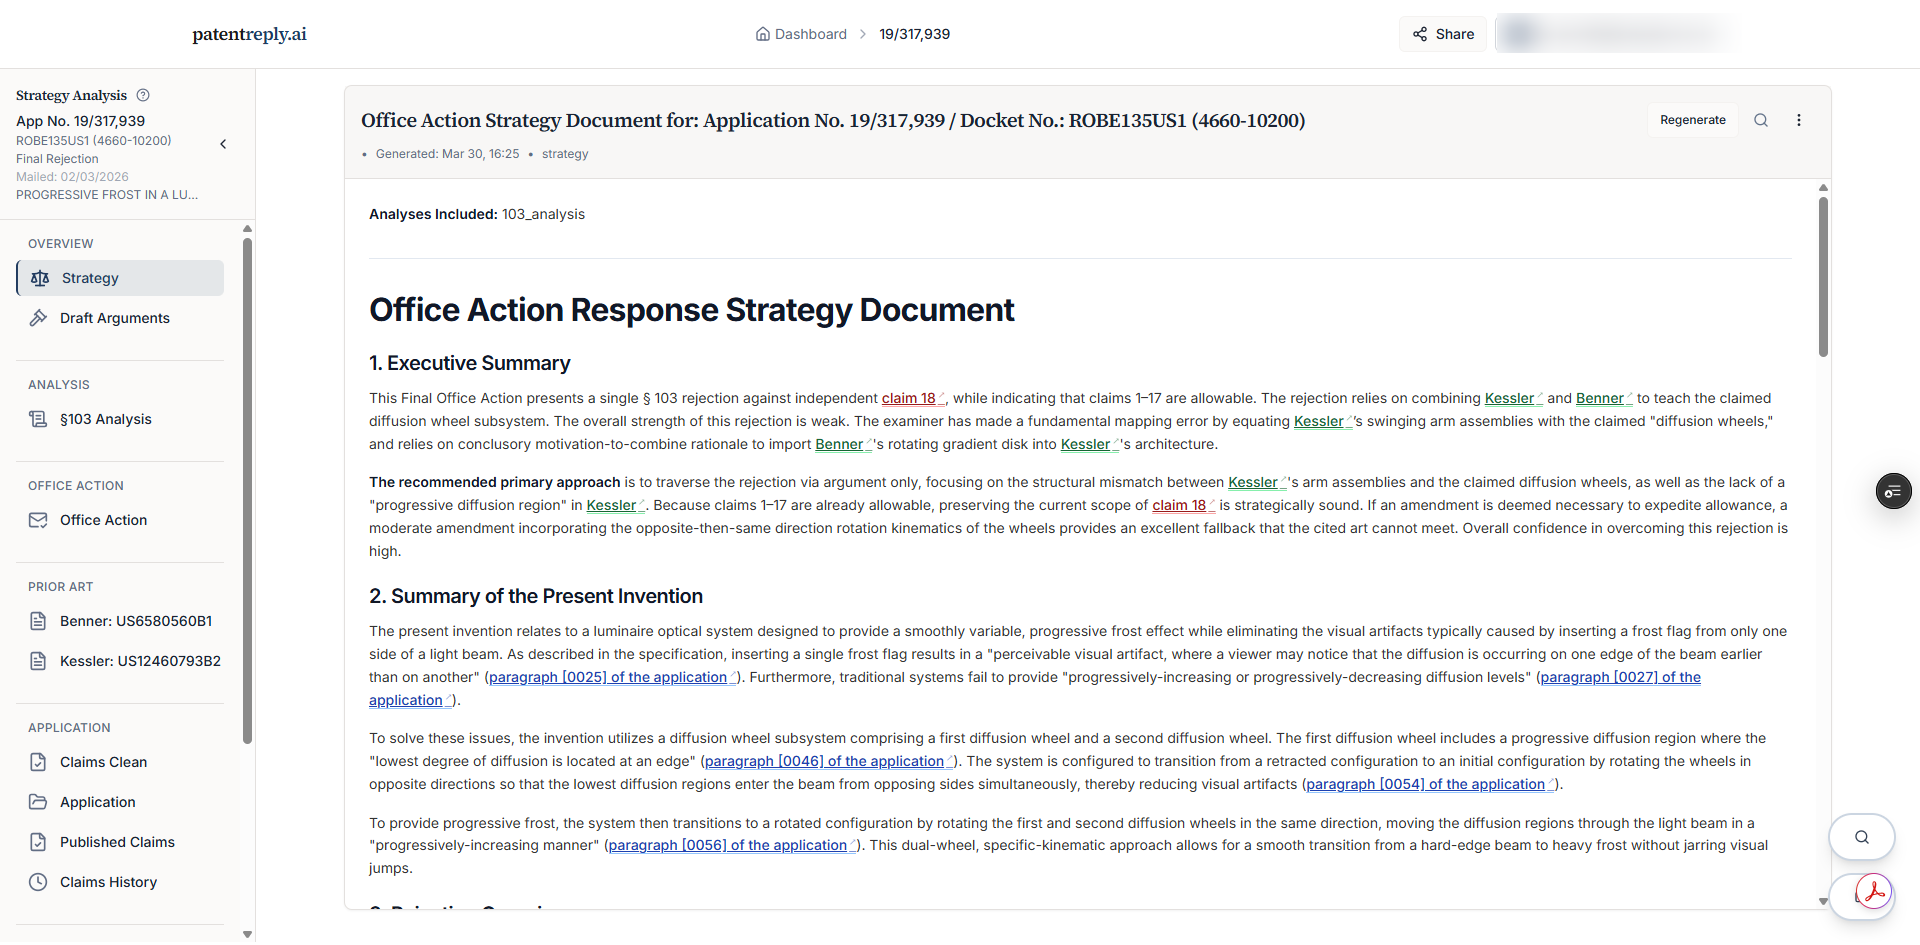Screen dimensions: 1920x945
Task: Open the three-dot more options menu
Action: (x=1799, y=120)
